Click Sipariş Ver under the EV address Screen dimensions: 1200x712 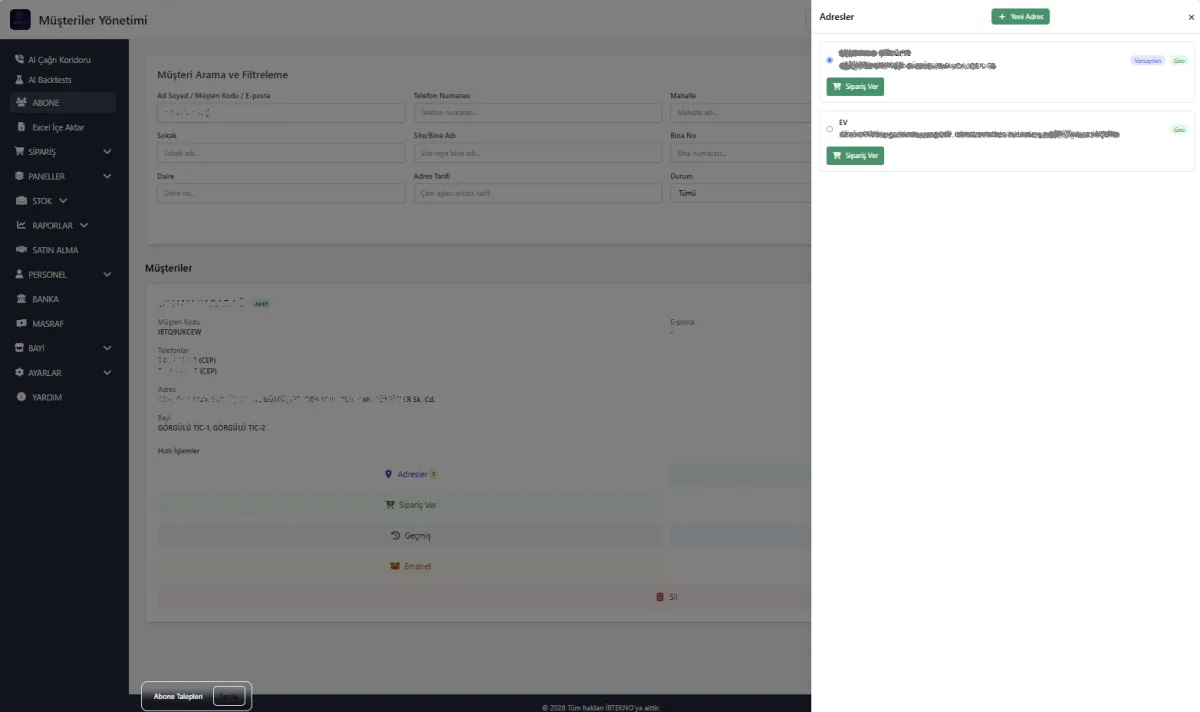pos(855,155)
